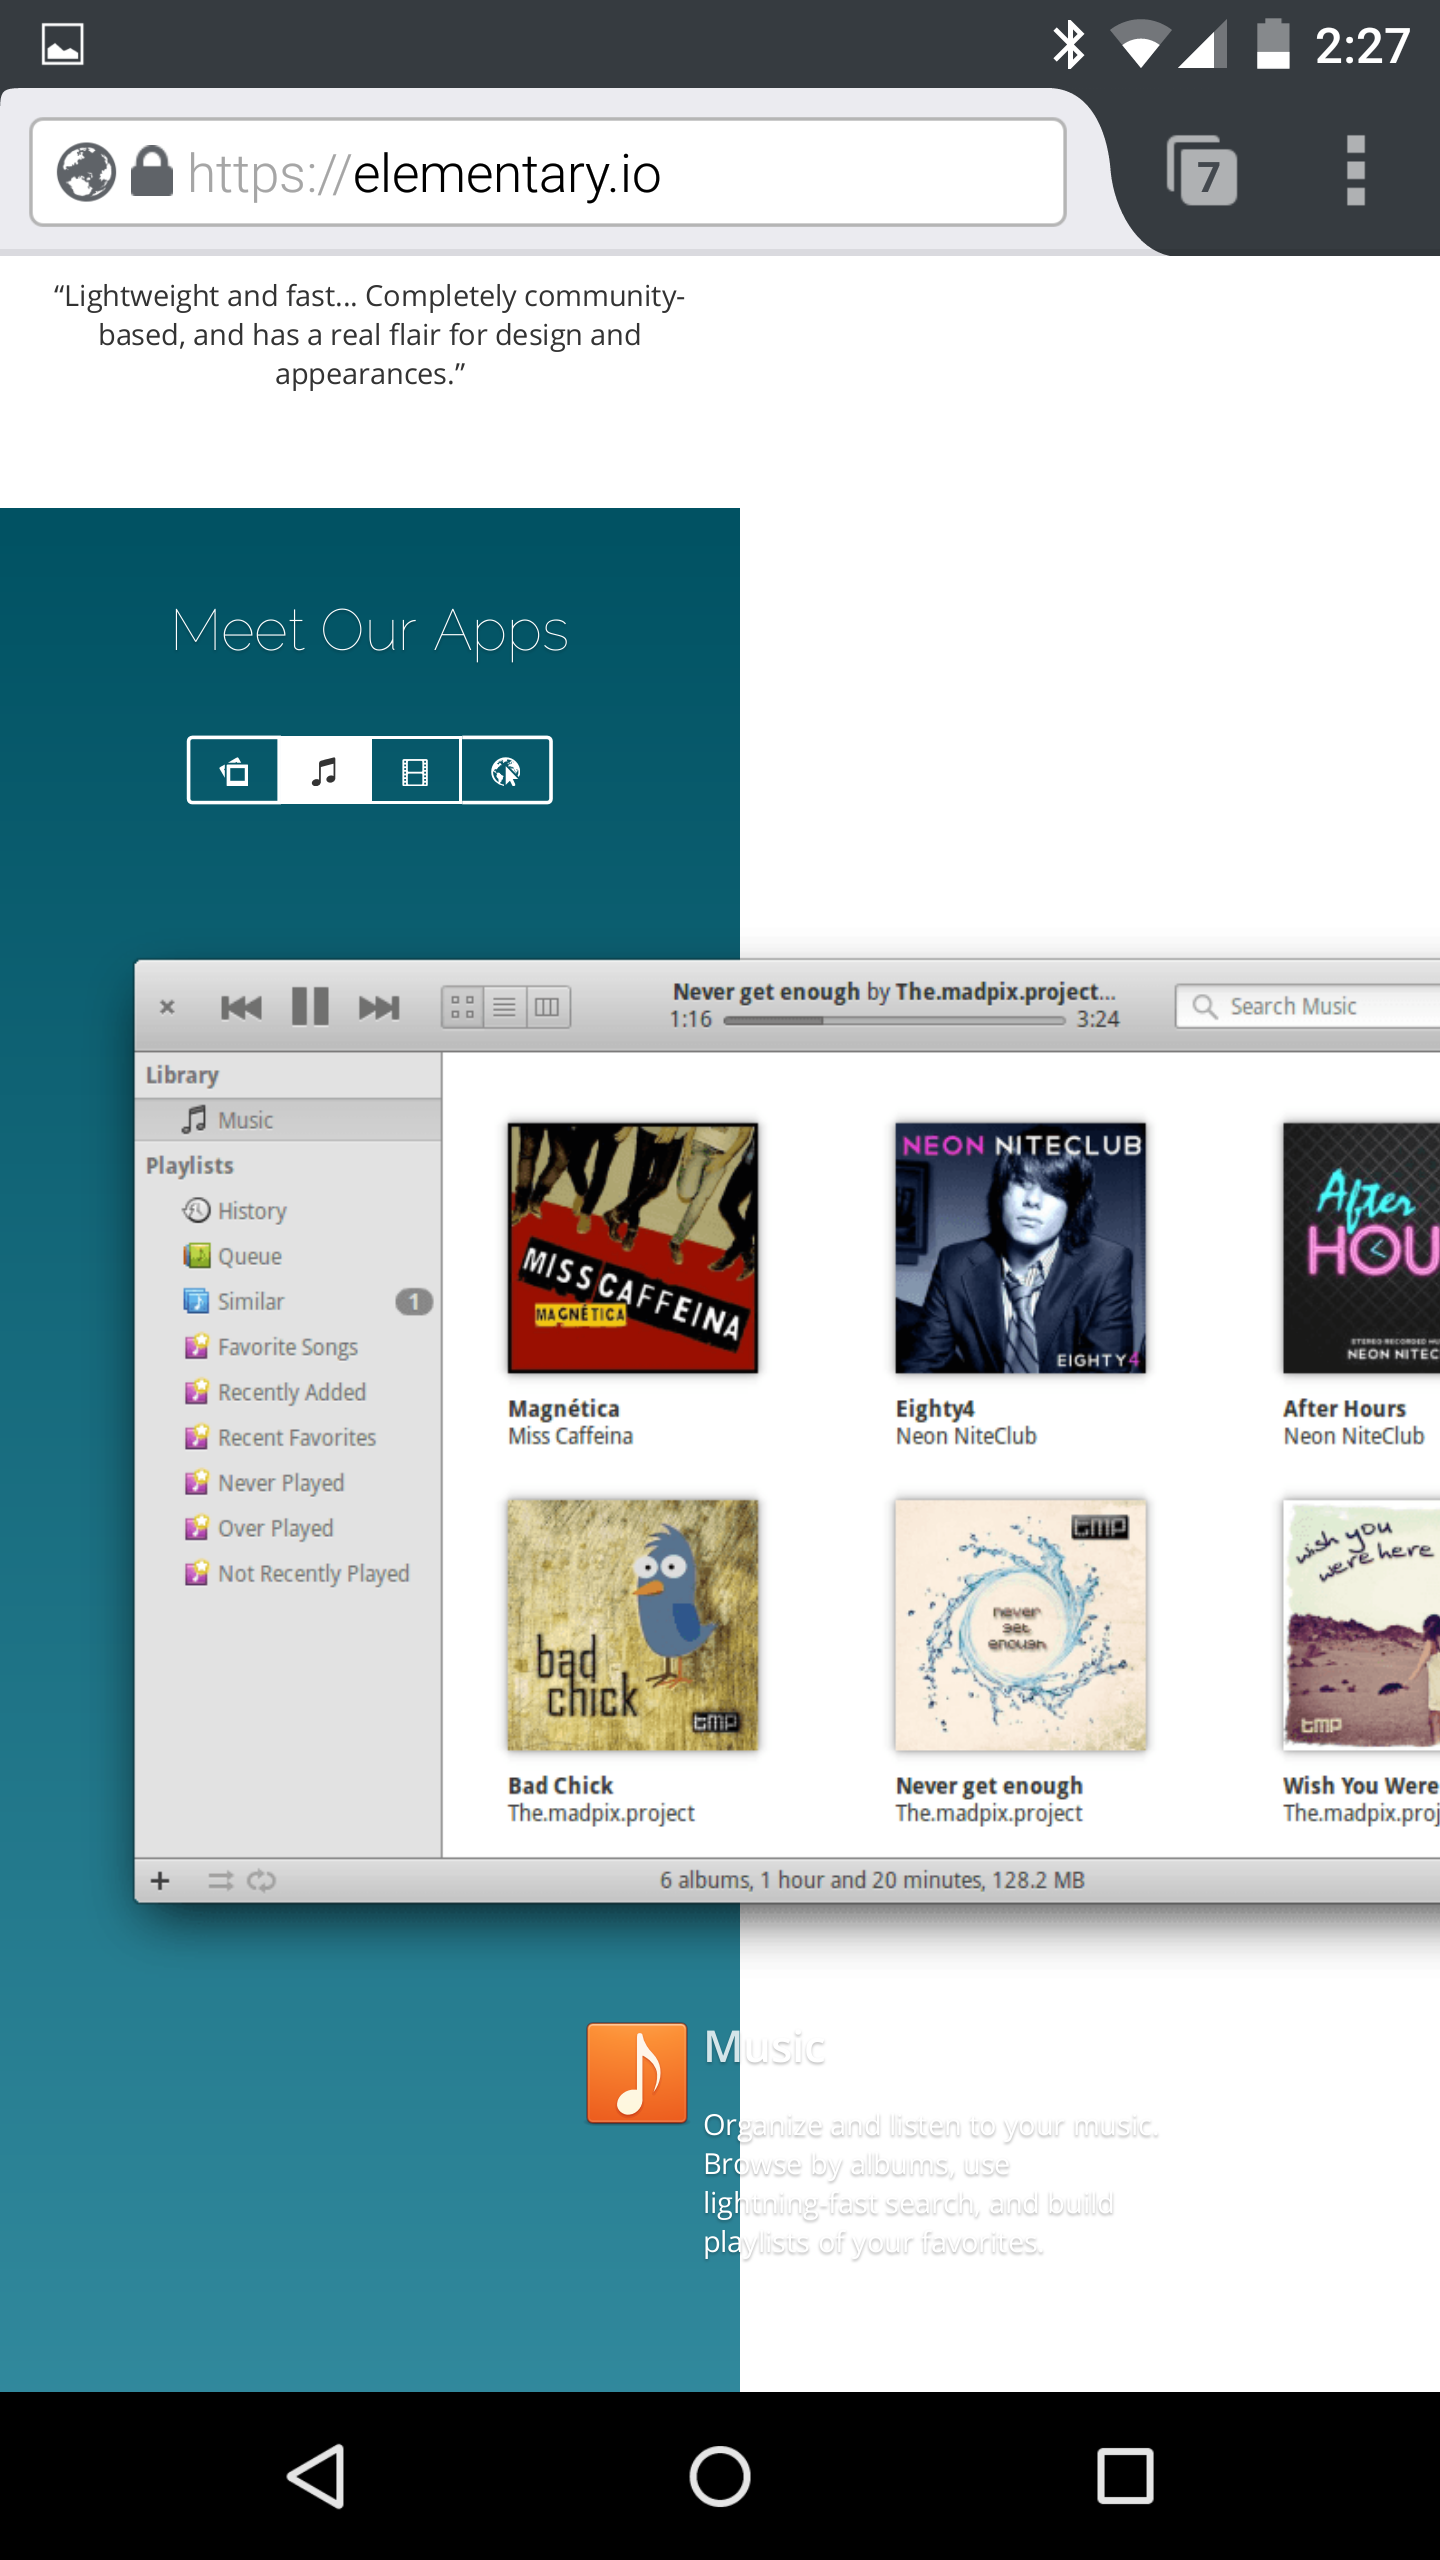Tap the padlock security icon in URL bar
The height and width of the screenshot is (2560, 1440).
tap(152, 171)
